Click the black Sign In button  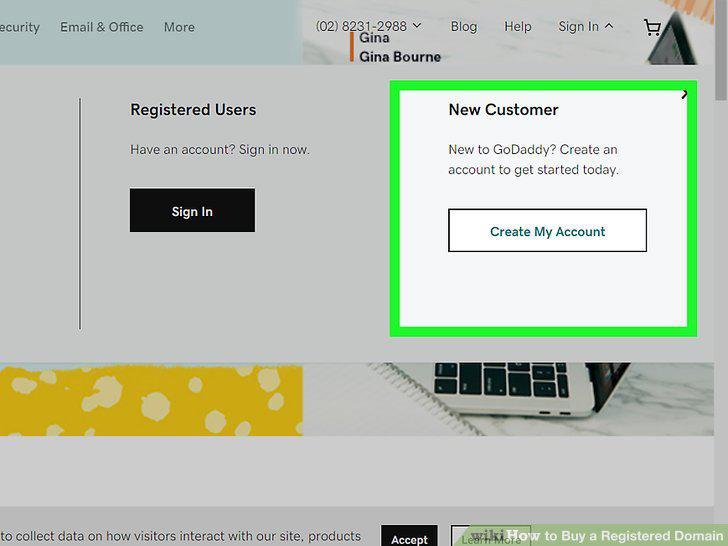coord(192,210)
